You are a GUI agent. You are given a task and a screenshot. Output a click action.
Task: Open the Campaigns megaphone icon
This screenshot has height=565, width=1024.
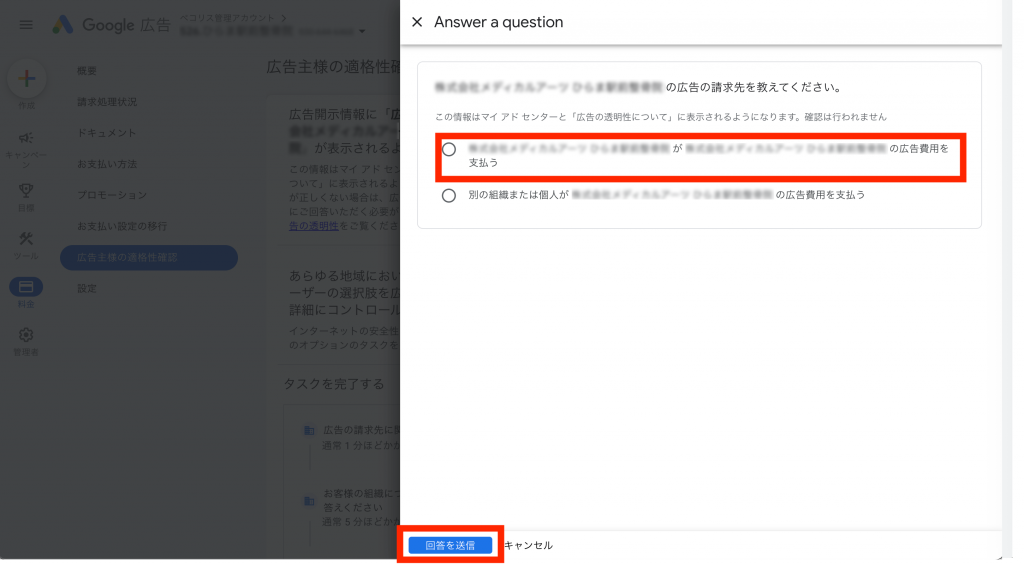(26, 138)
